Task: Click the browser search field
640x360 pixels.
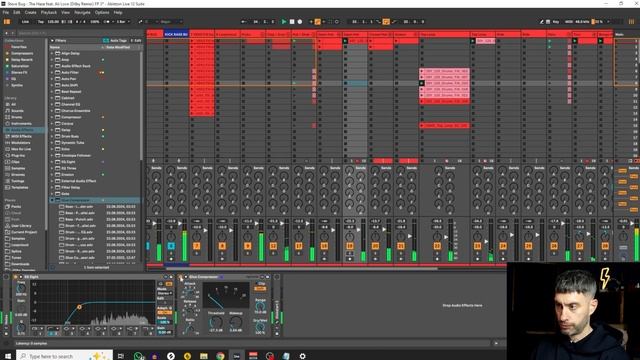Action: 80,33
